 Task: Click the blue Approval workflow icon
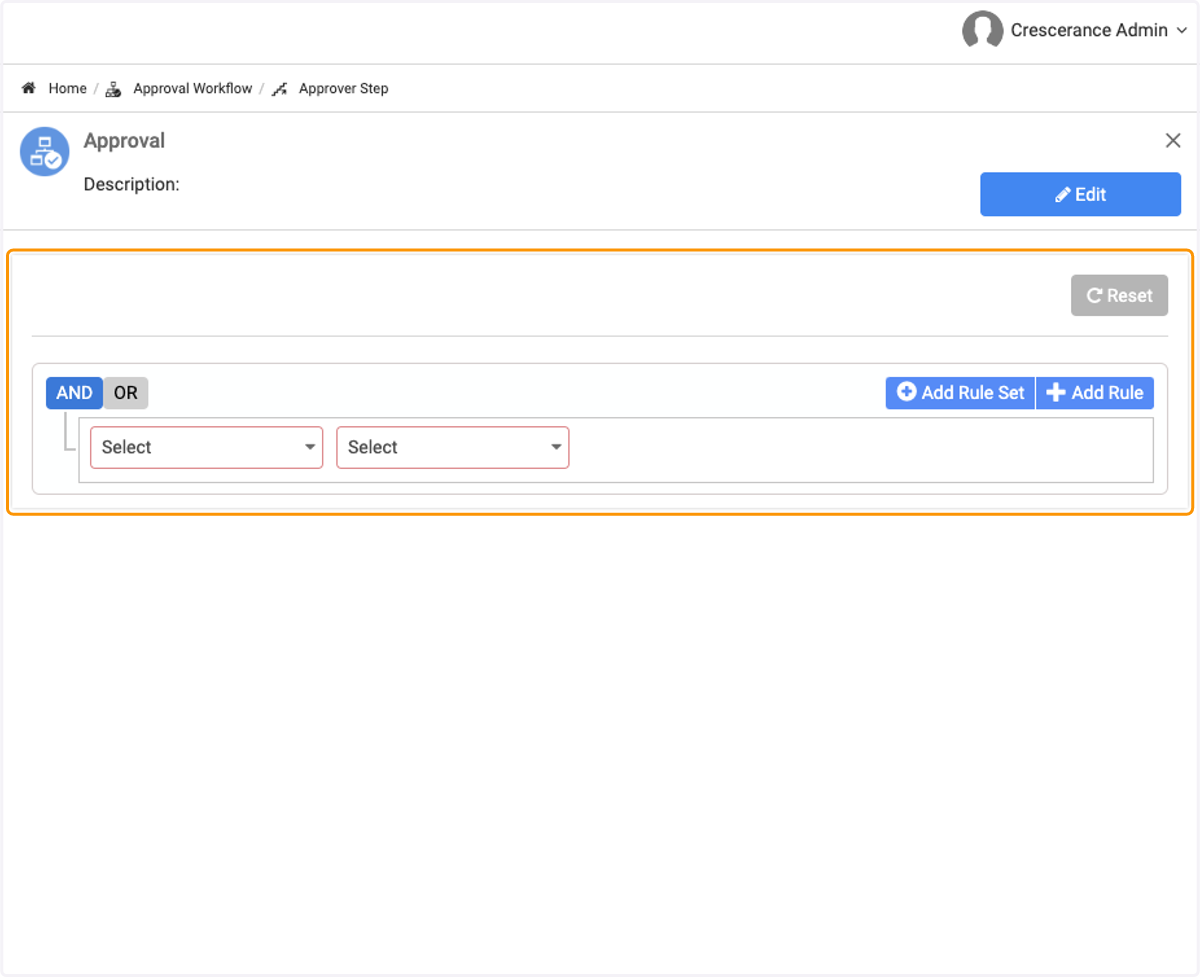click(45, 152)
